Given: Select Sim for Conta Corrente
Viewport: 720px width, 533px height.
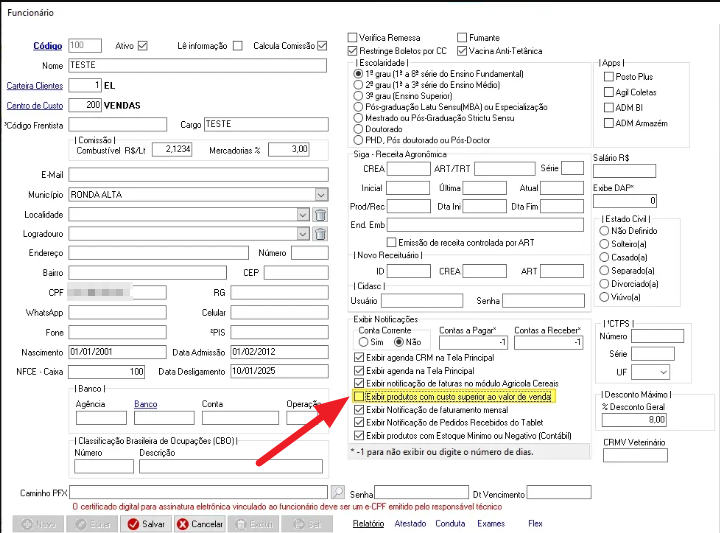Looking at the screenshot, I should [363, 342].
